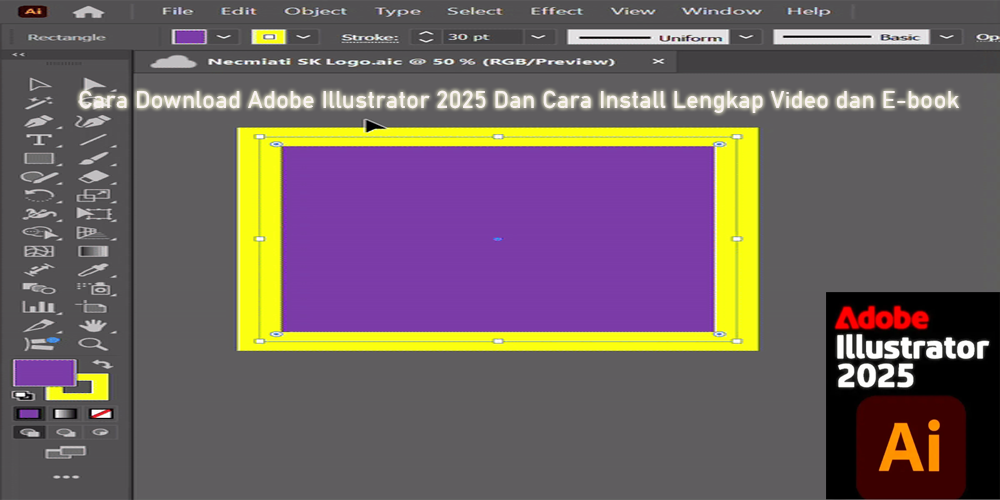Select the Perspective Grid tool
The height and width of the screenshot is (500, 1000).
pyautogui.click(x=93, y=233)
